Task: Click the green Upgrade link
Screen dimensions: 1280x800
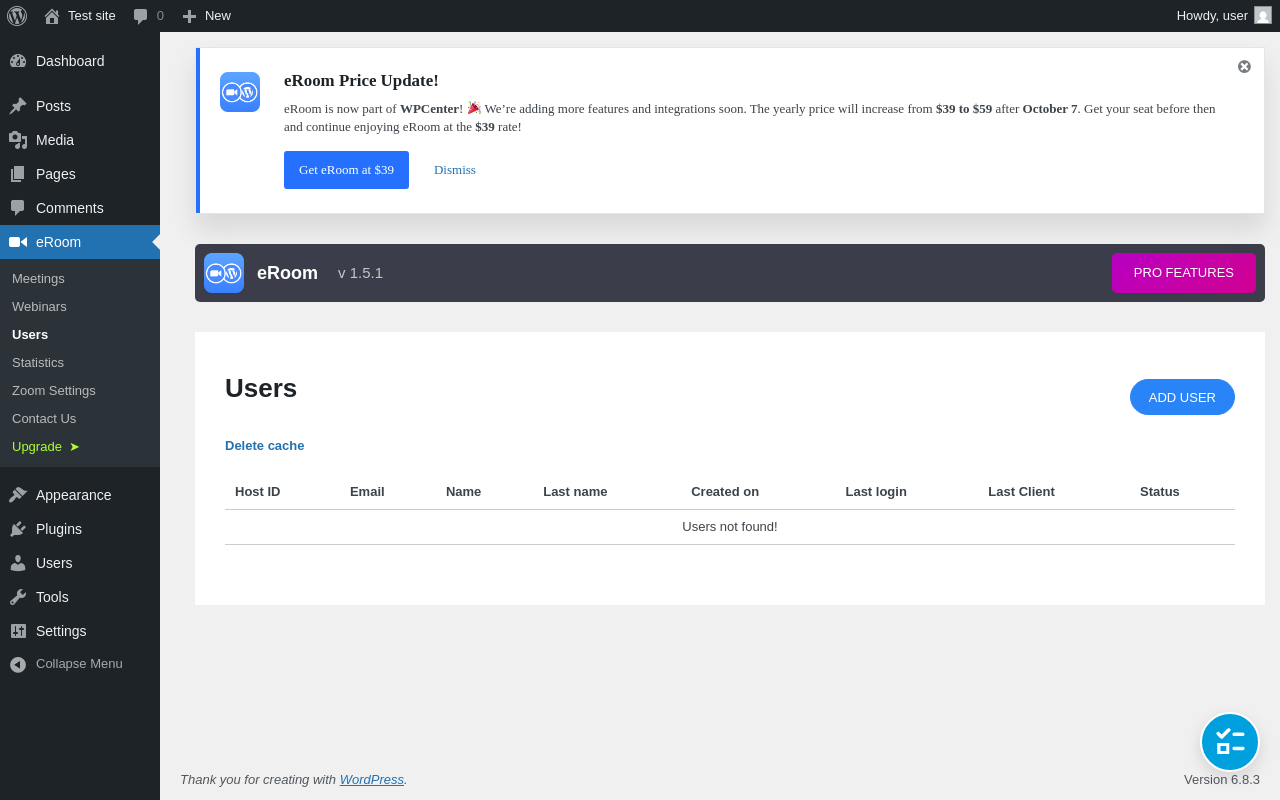Action: point(46,447)
